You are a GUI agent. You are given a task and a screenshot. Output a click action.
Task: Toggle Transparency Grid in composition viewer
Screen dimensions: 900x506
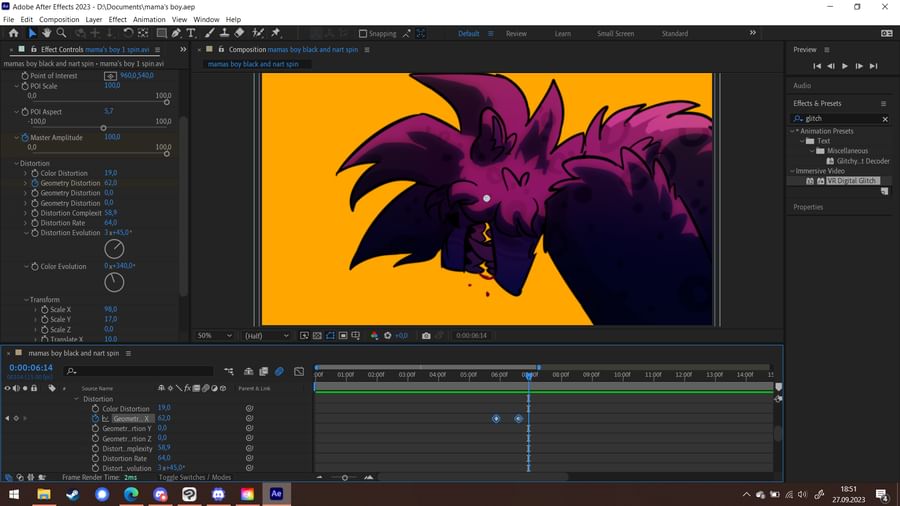point(317,336)
